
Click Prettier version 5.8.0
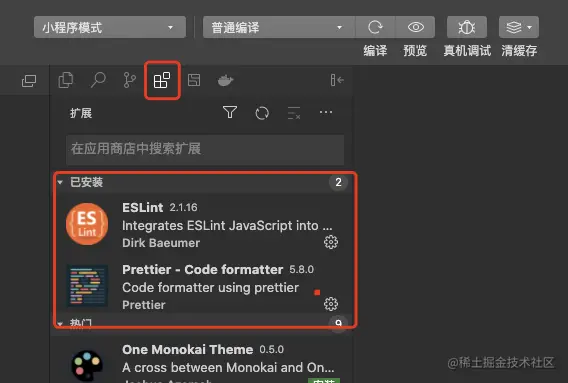(x=301, y=270)
